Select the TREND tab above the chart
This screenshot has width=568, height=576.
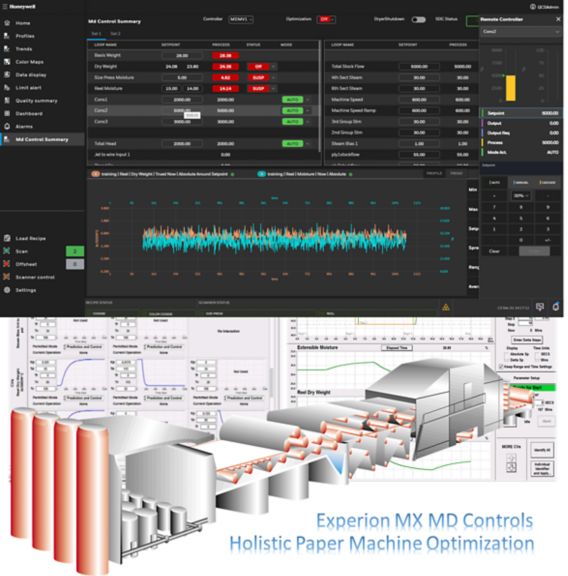coord(456,173)
